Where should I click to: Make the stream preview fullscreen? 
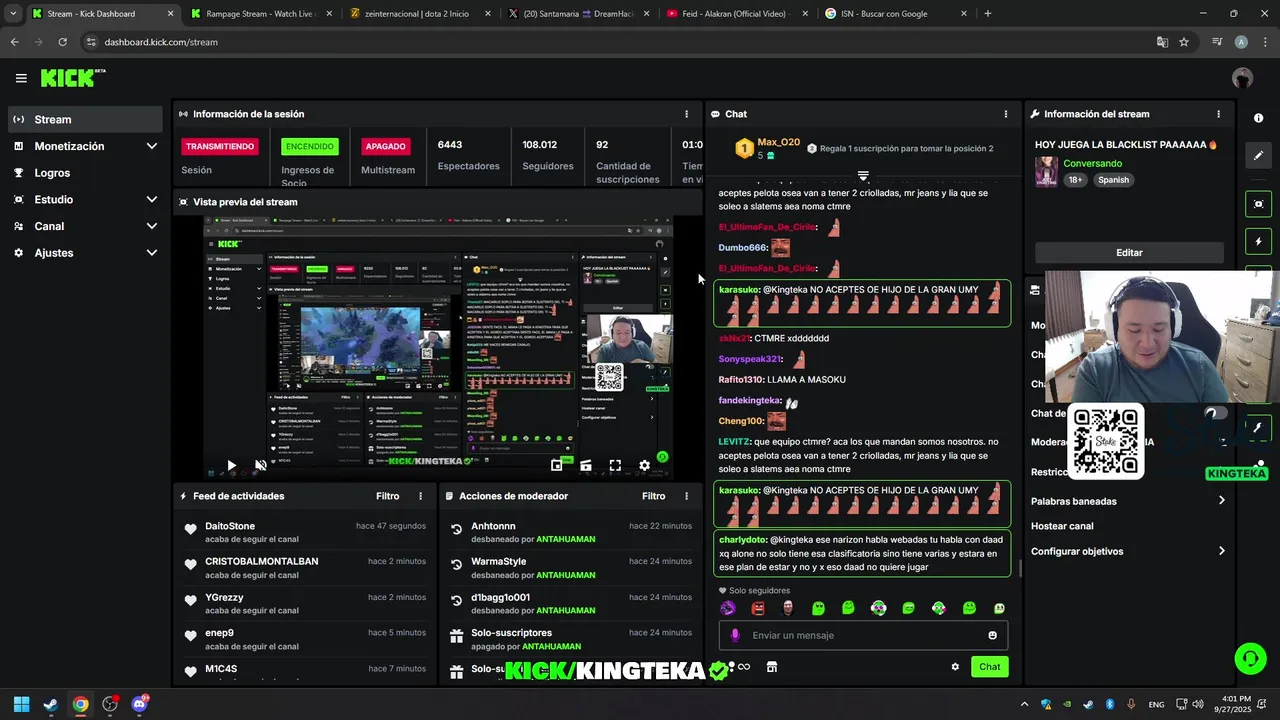pyautogui.click(x=615, y=465)
